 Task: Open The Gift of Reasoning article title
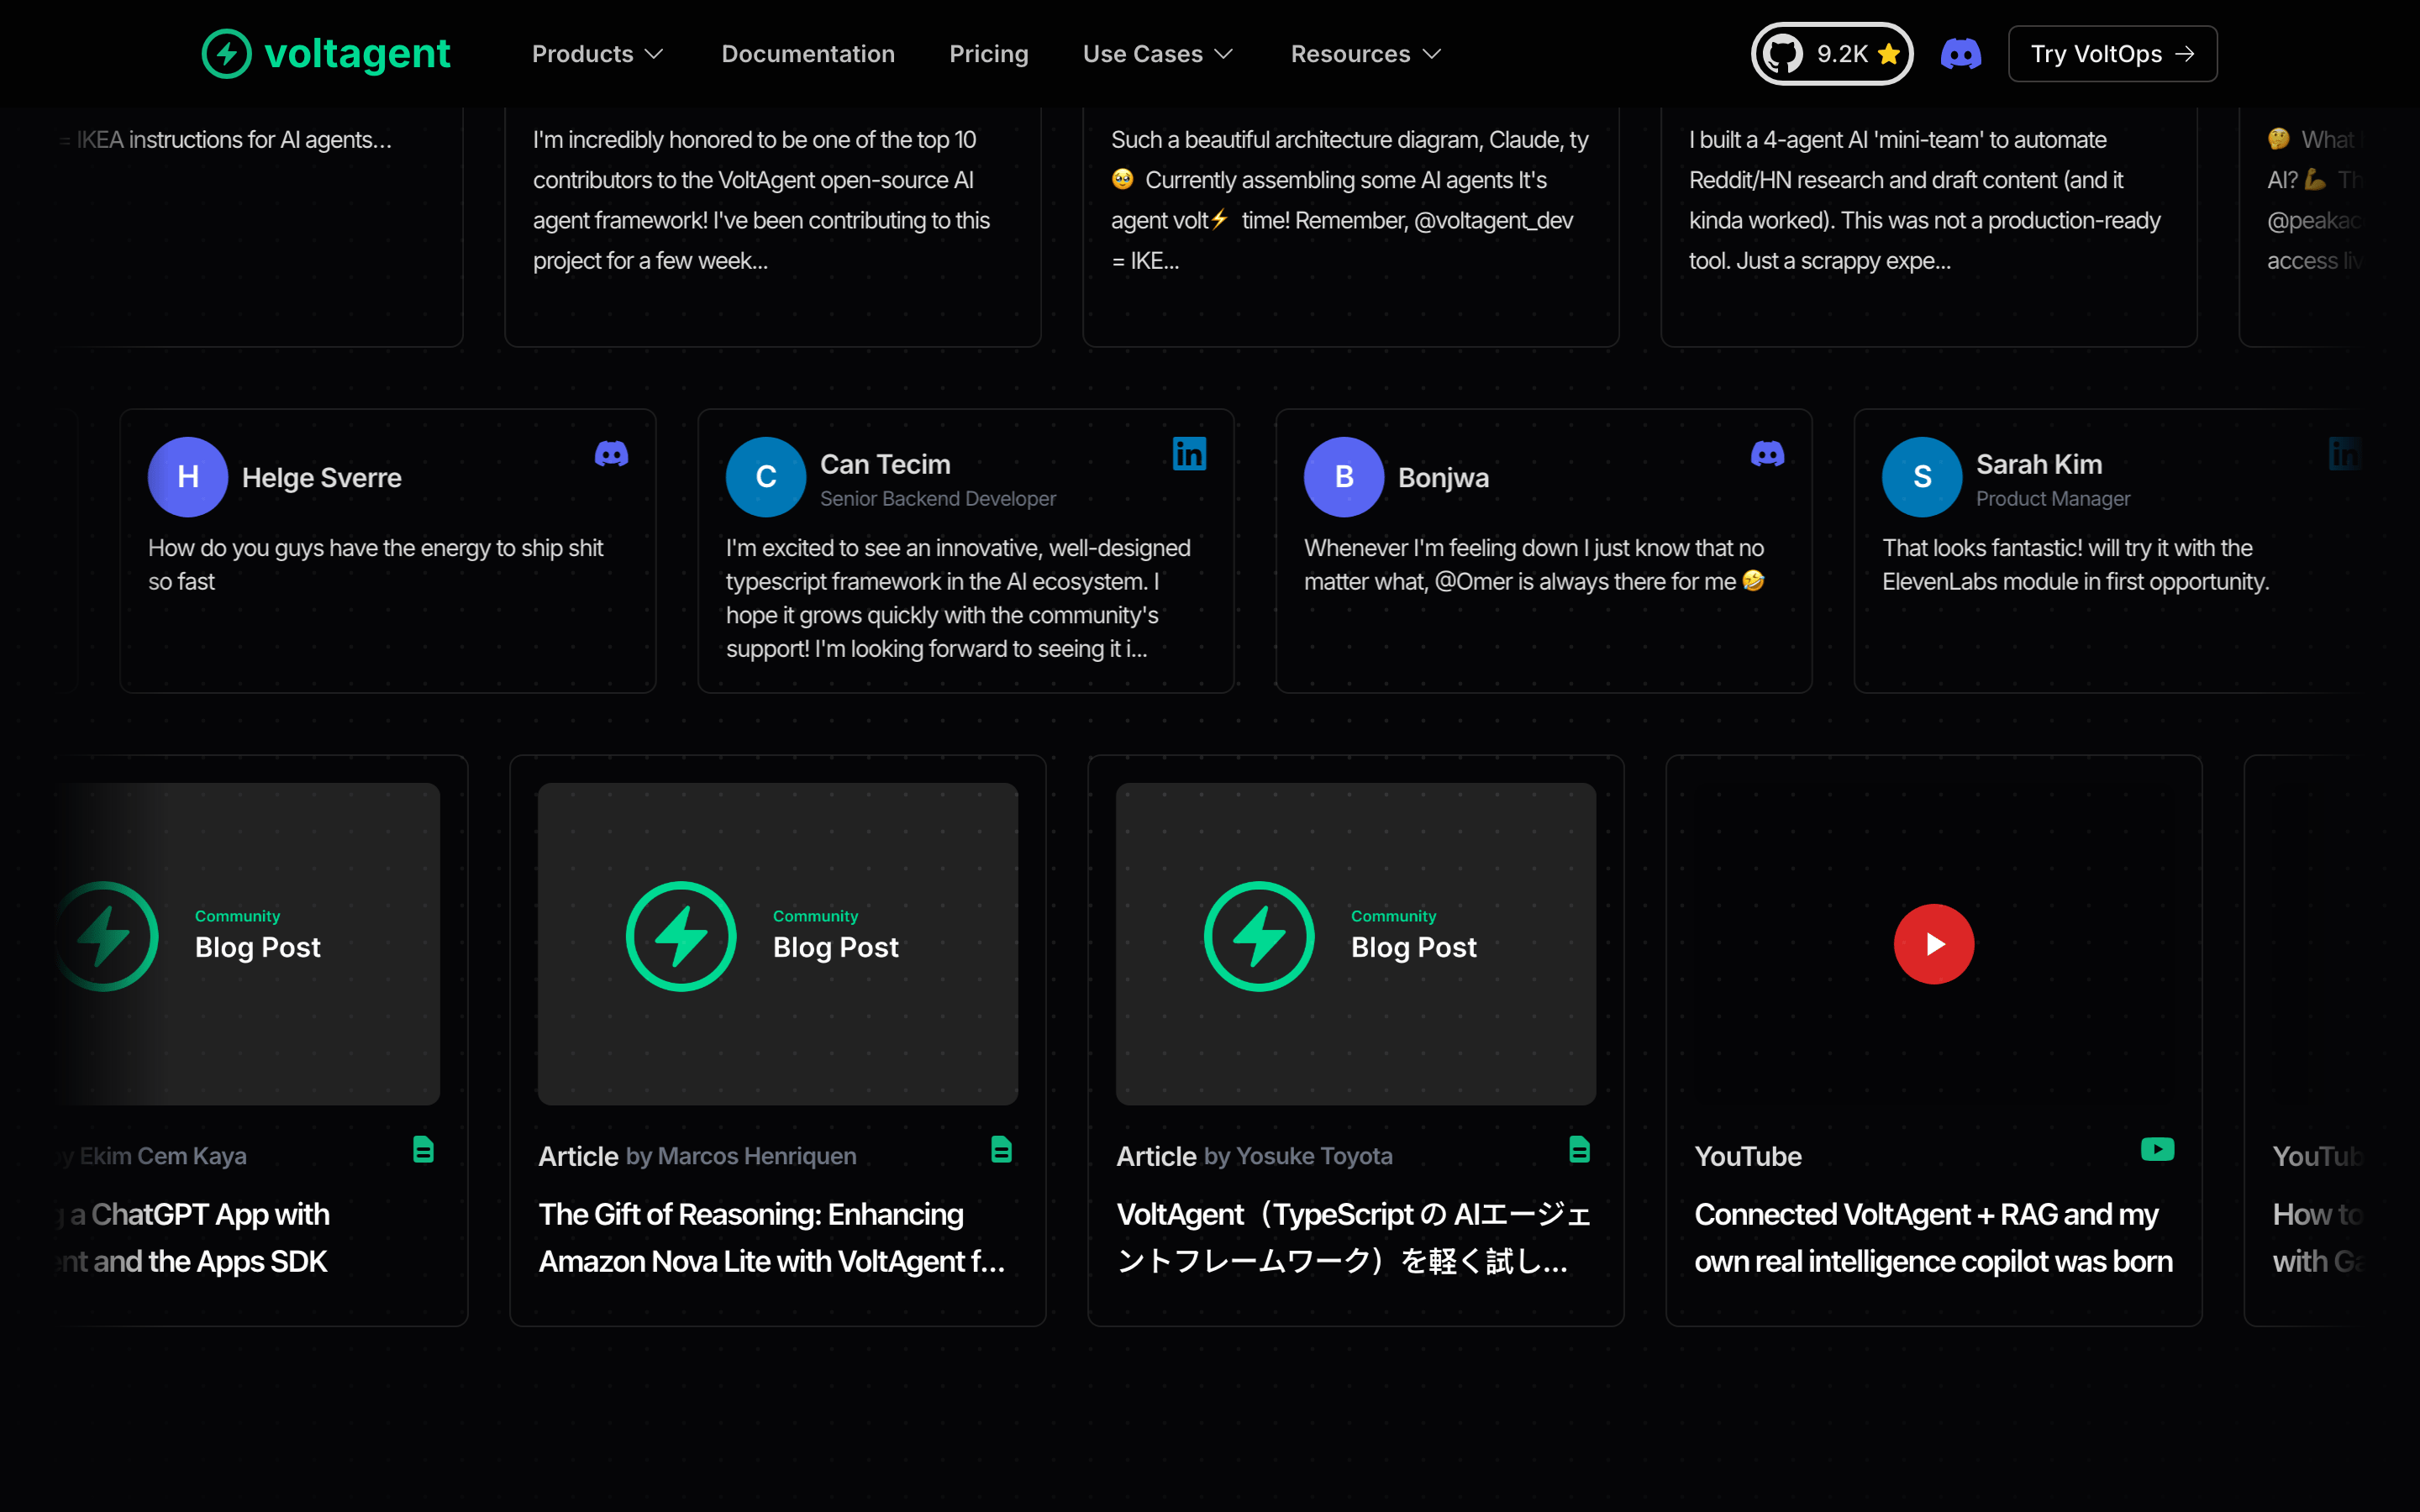[771, 1238]
